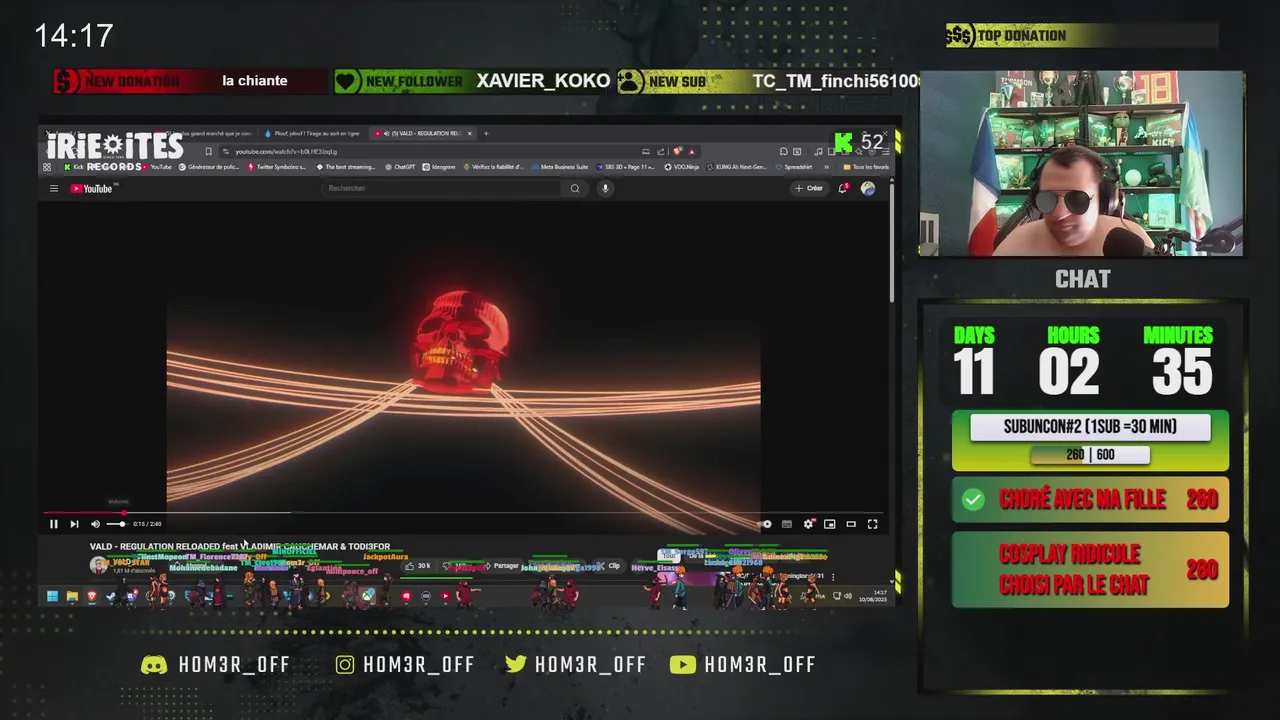Screen dimensions: 1280x720
Task: Open VALD channel avatar
Action: click(98, 566)
